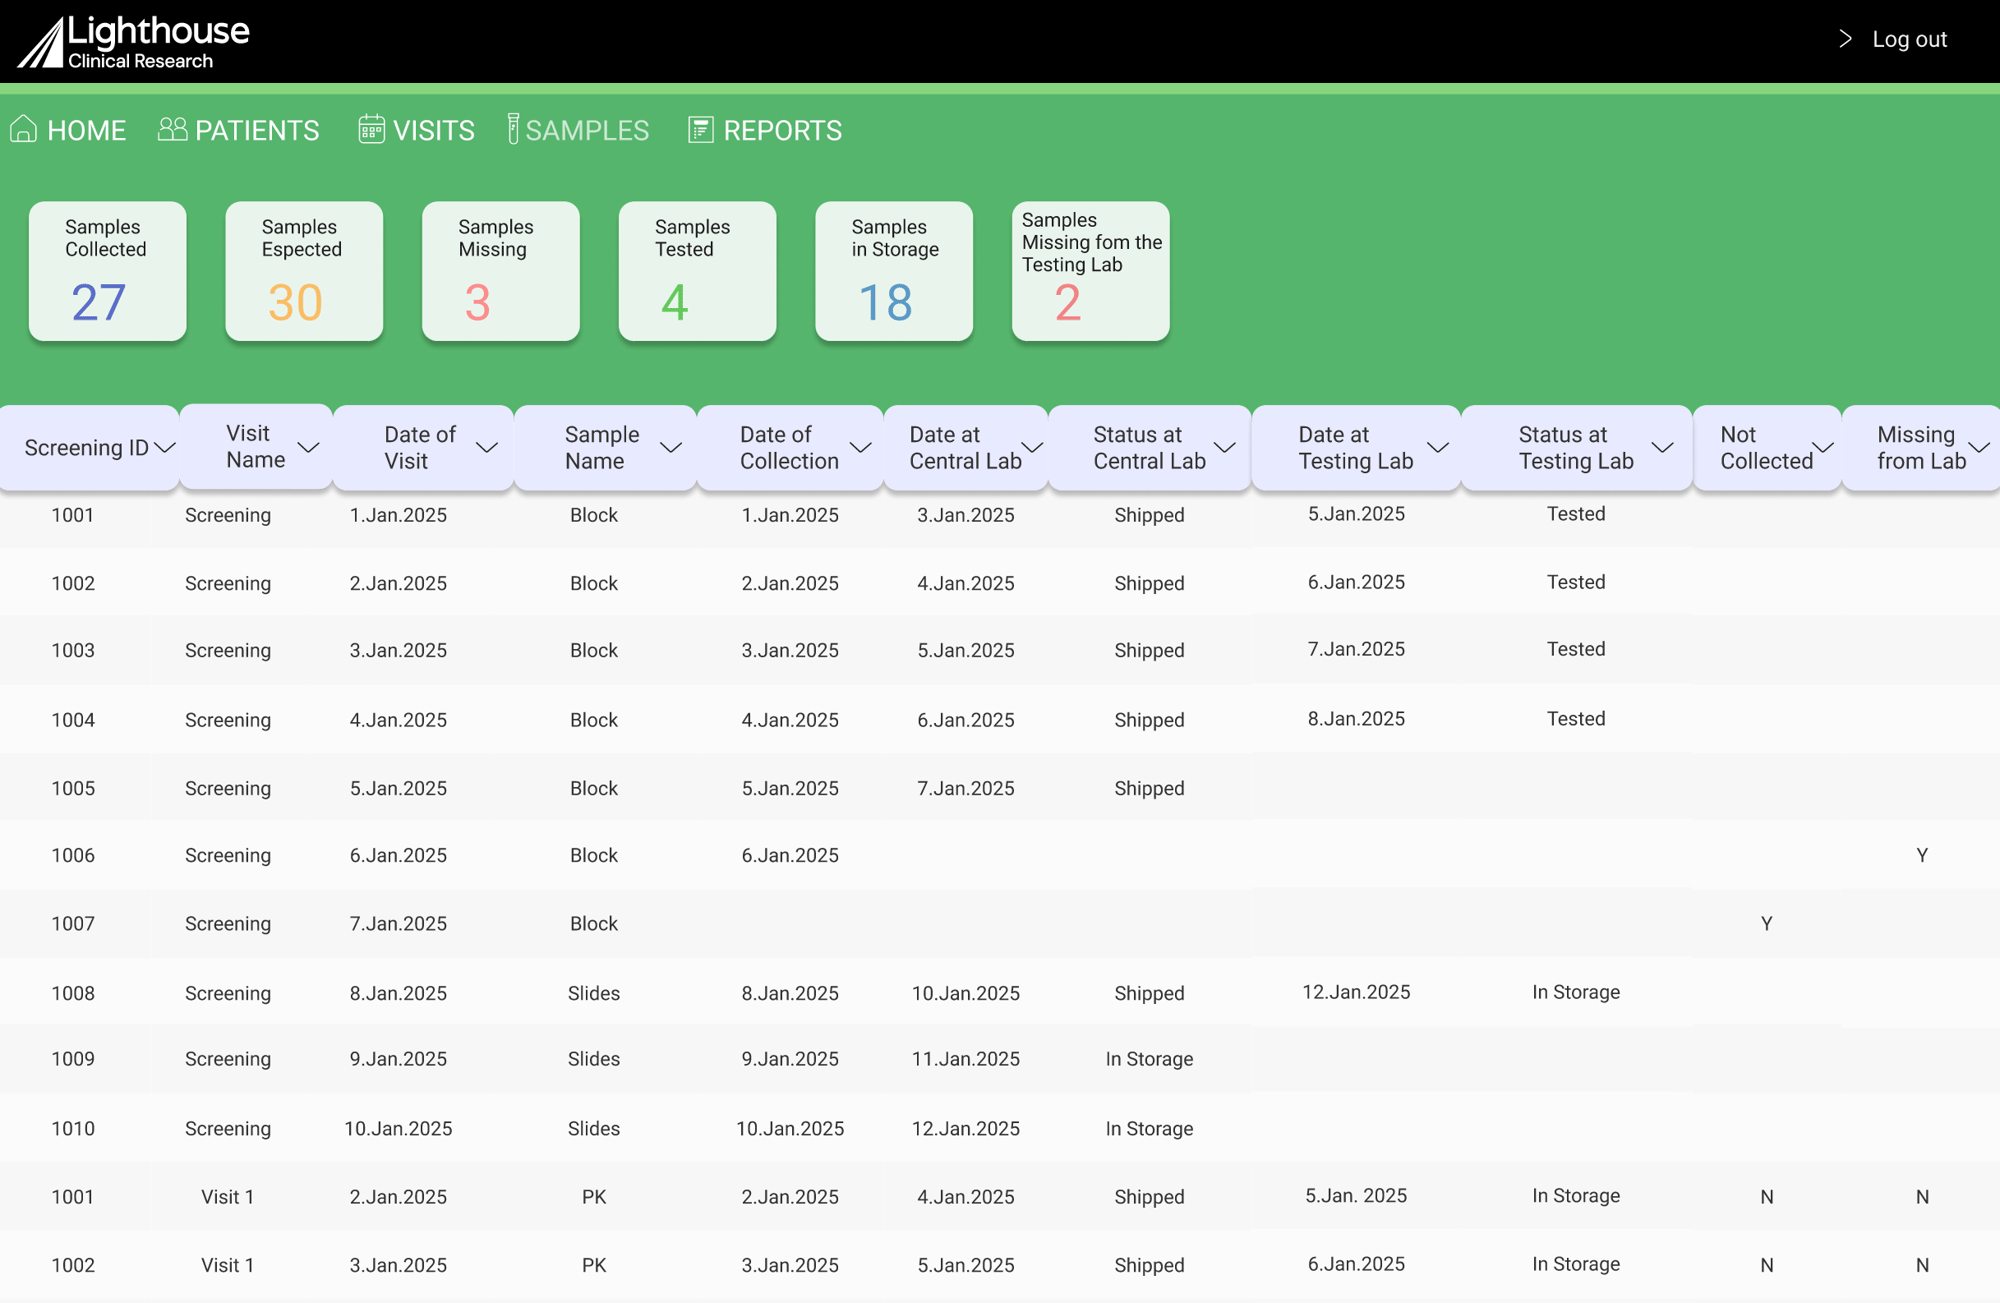
Task: Click Screening ID 1008 cell
Action: click(73, 993)
